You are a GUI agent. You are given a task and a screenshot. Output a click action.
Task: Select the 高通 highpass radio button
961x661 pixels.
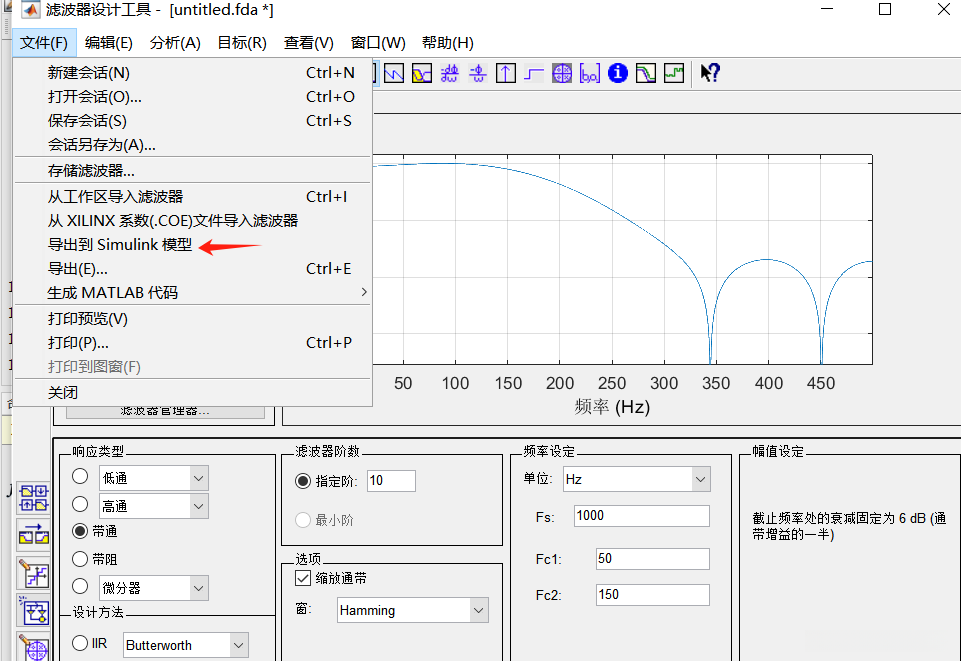80,504
